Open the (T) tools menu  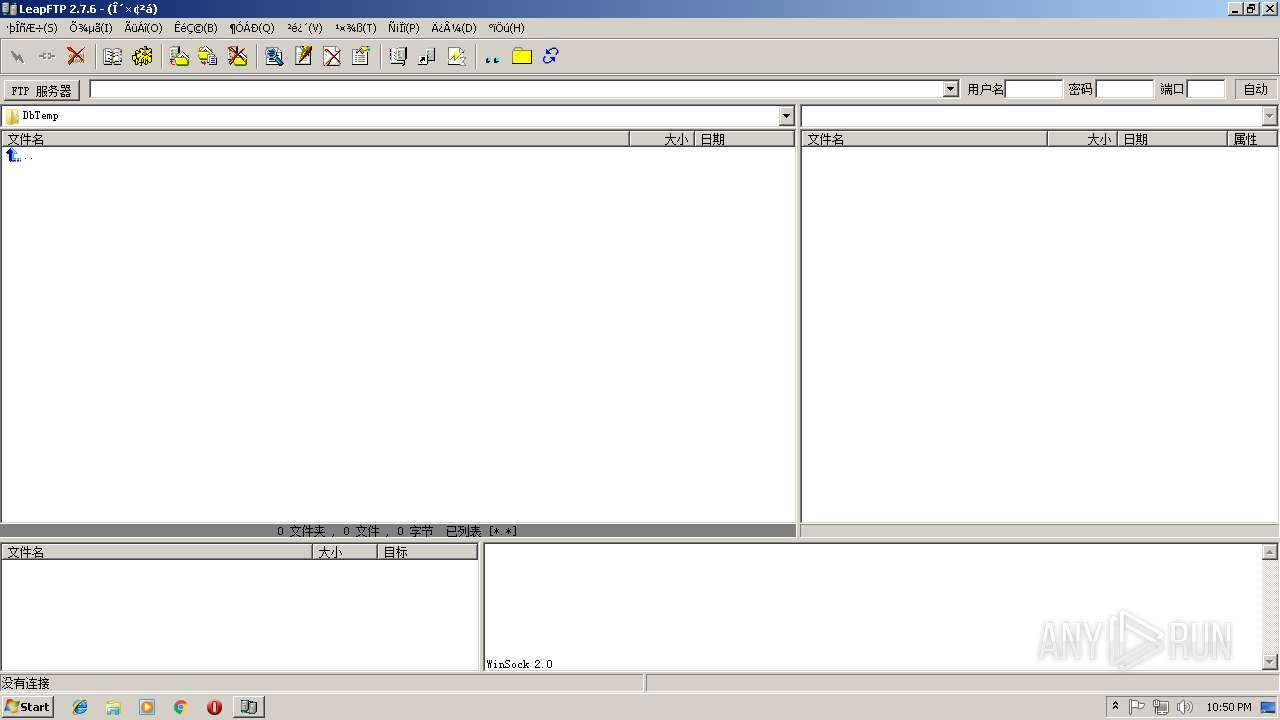click(356, 28)
